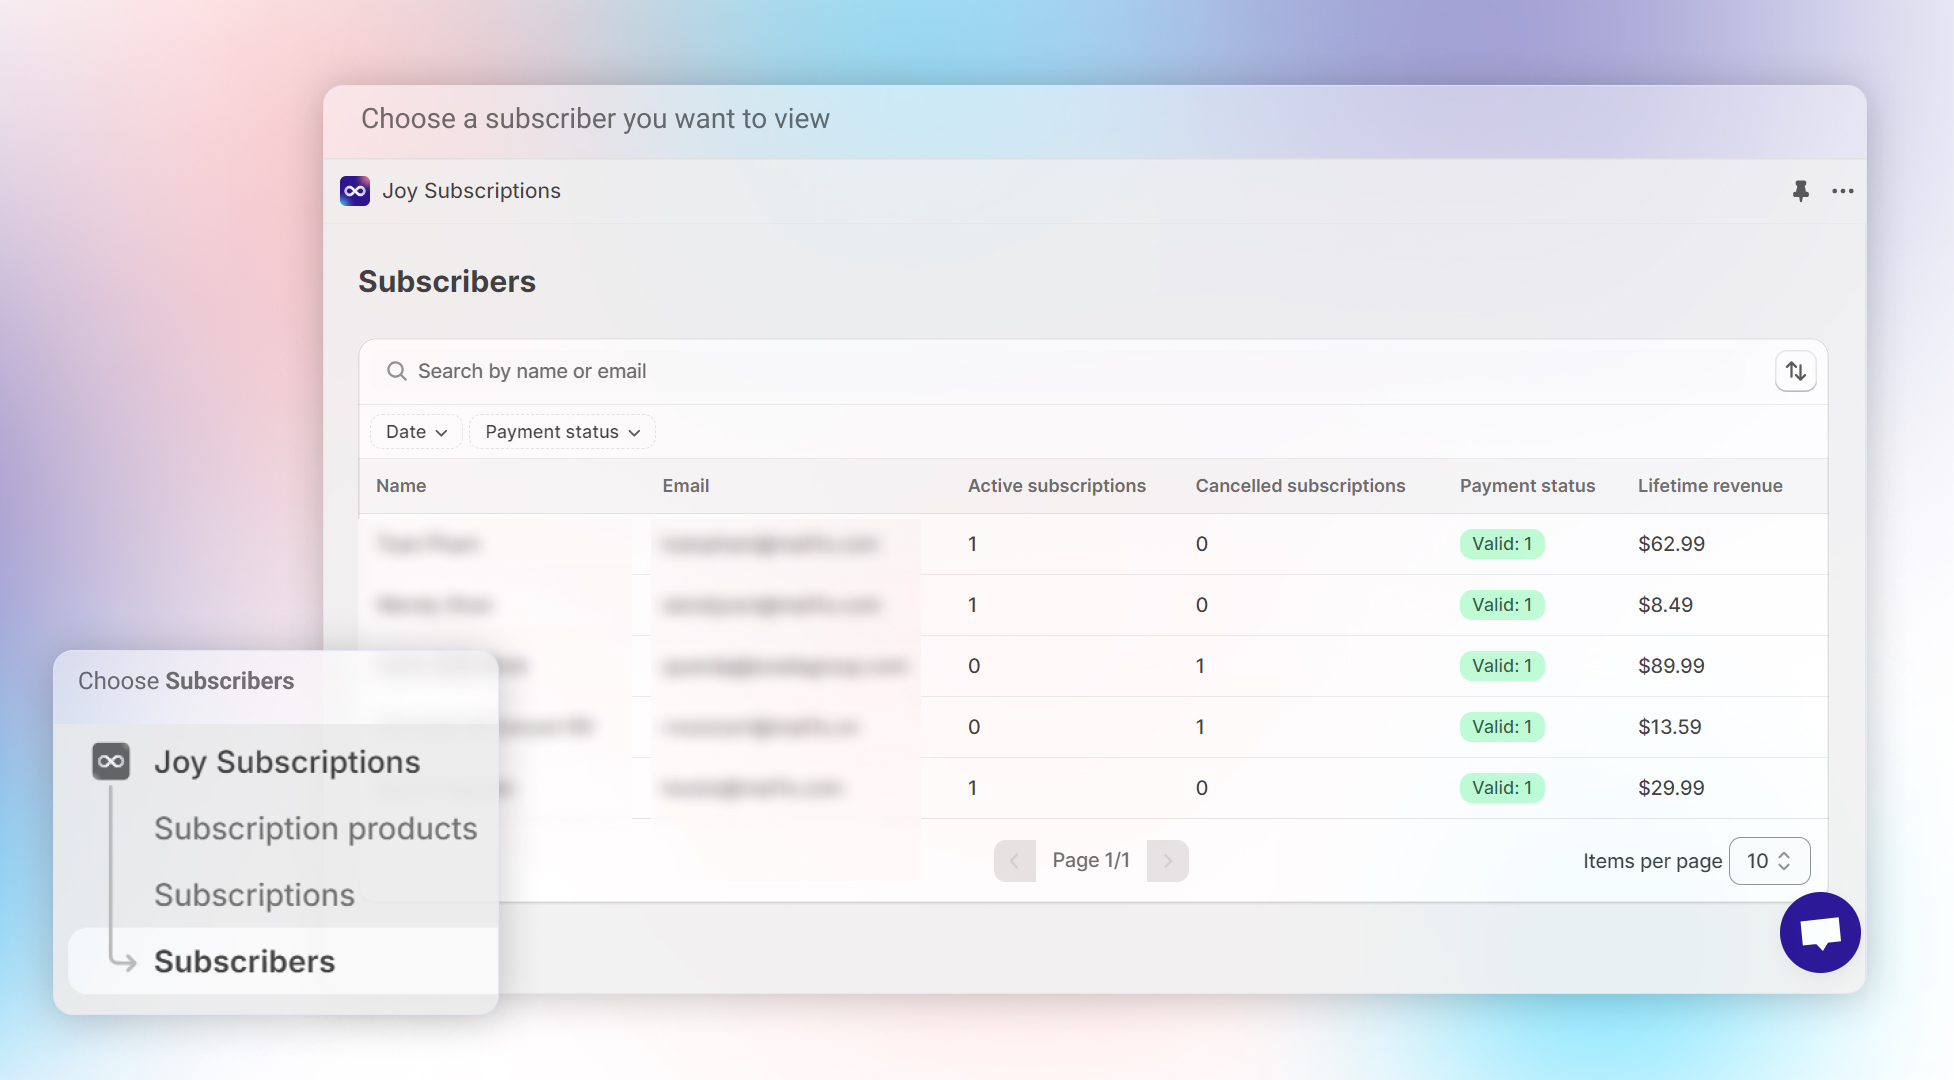This screenshot has height=1080, width=1954.
Task: Click the search magnifier icon
Action: [x=397, y=371]
